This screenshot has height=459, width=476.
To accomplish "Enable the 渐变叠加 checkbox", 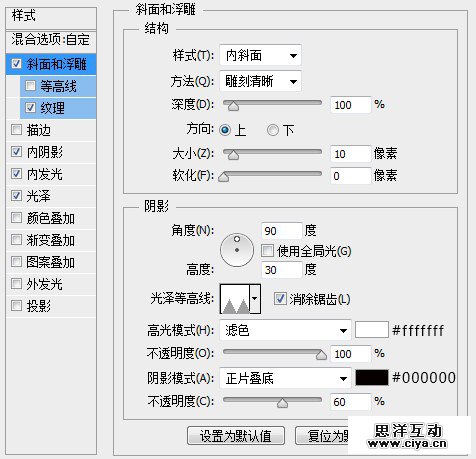I will (16, 240).
